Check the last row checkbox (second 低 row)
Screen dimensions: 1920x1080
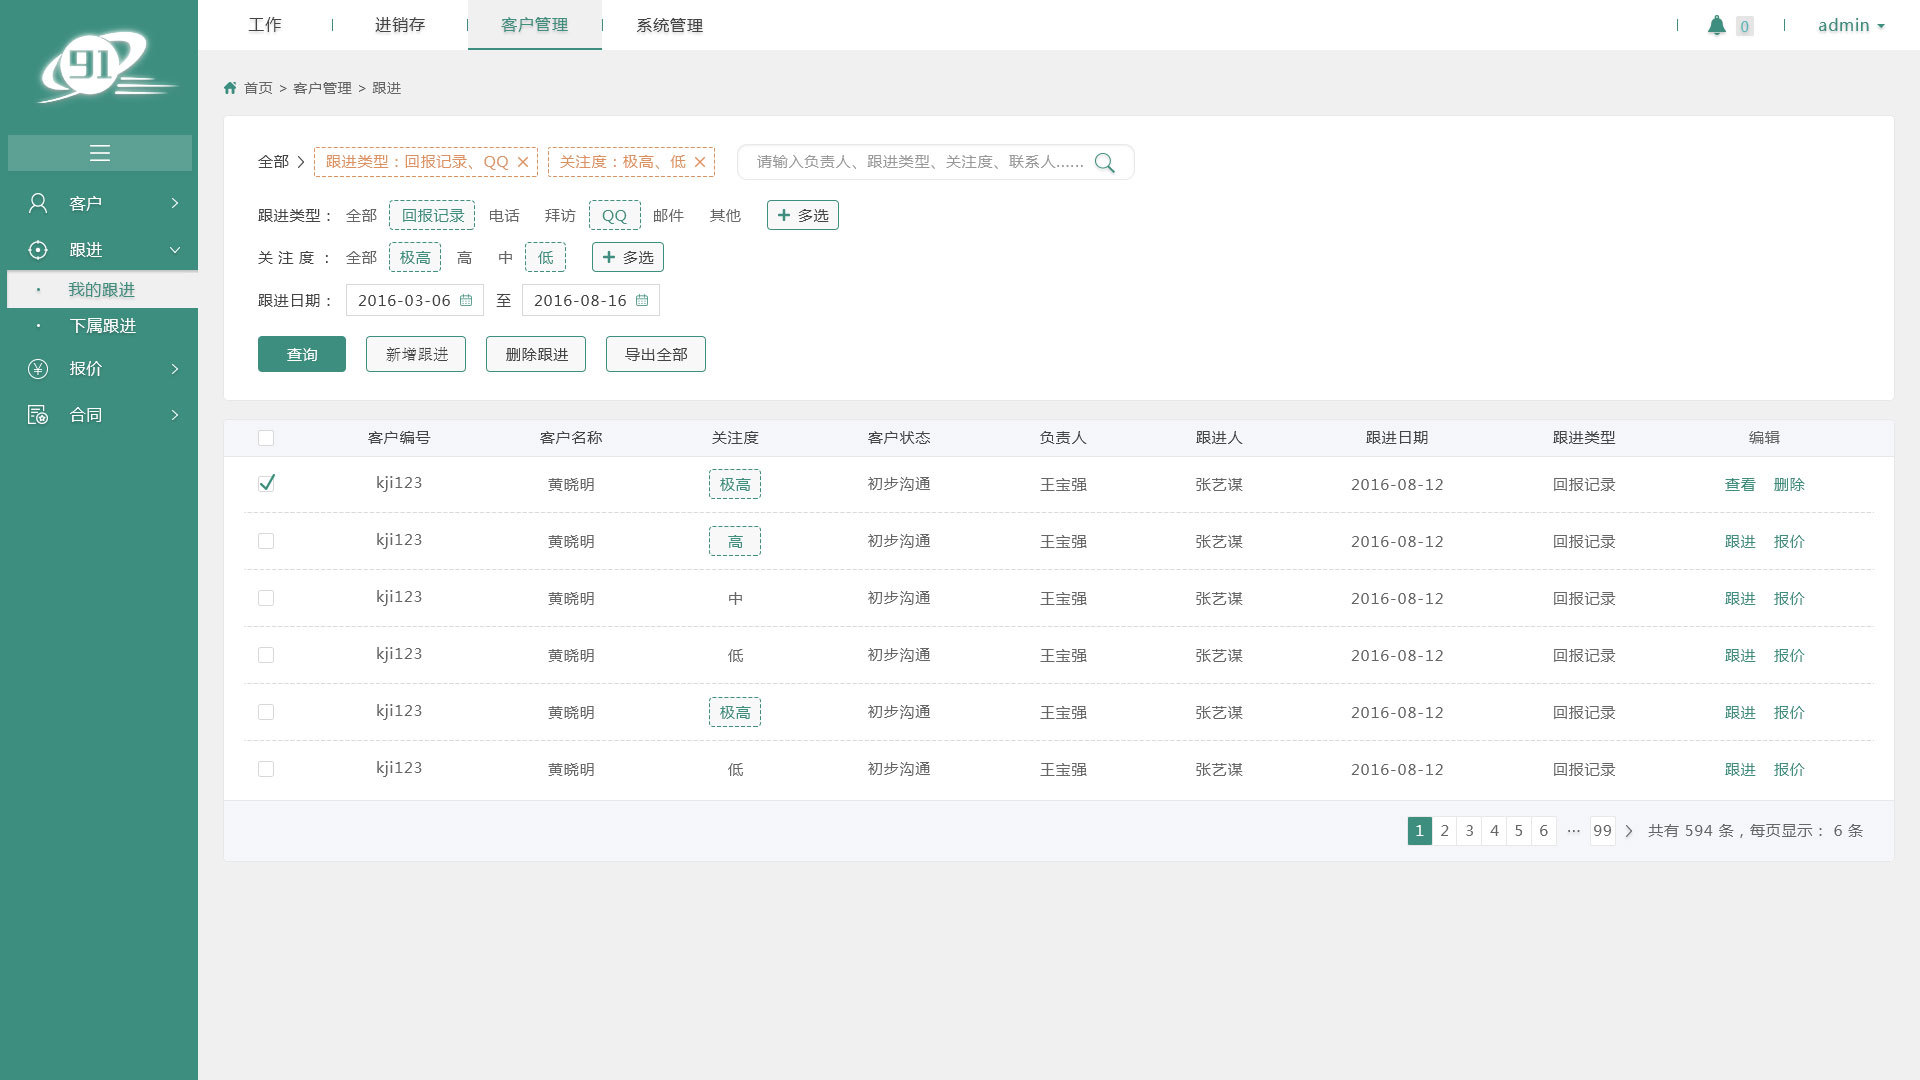[x=266, y=769]
